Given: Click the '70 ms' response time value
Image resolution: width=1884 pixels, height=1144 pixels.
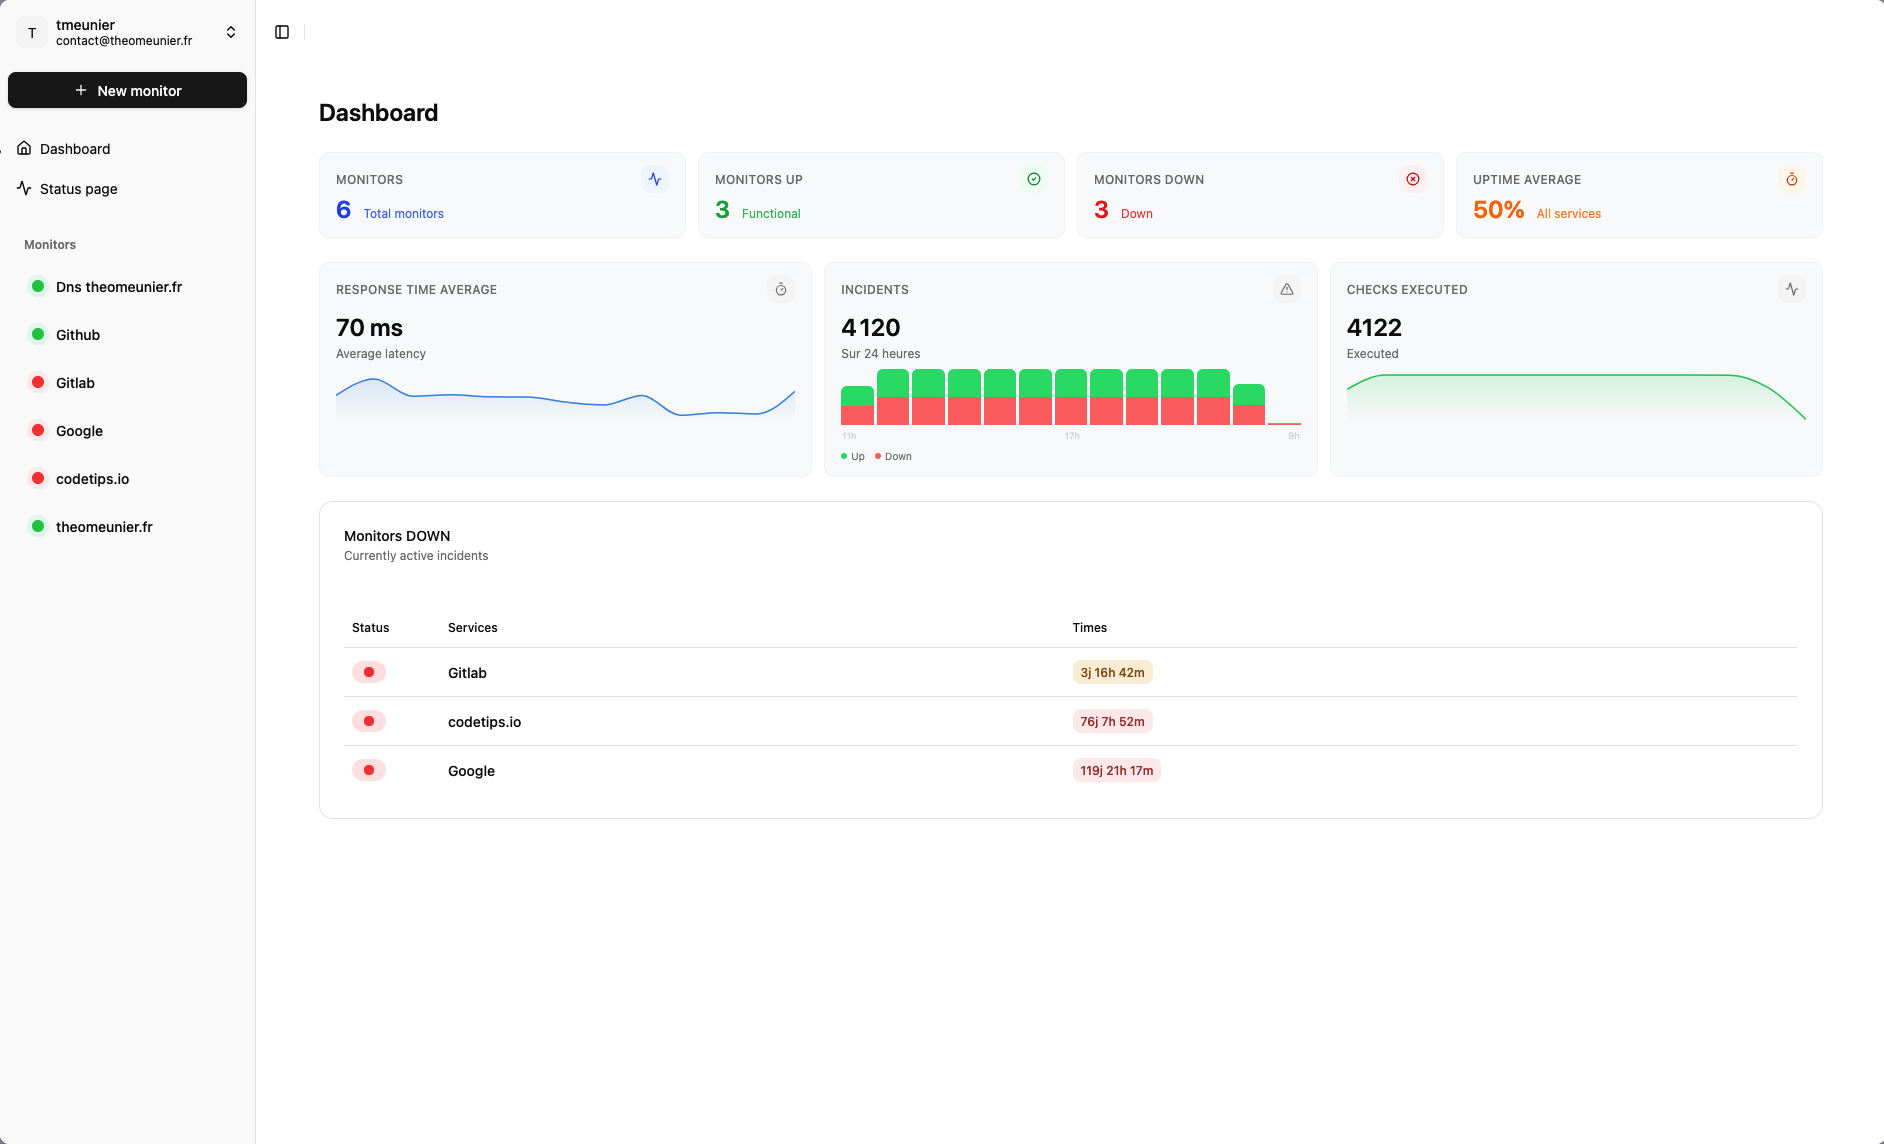Looking at the screenshot, I should pos(369,328).
